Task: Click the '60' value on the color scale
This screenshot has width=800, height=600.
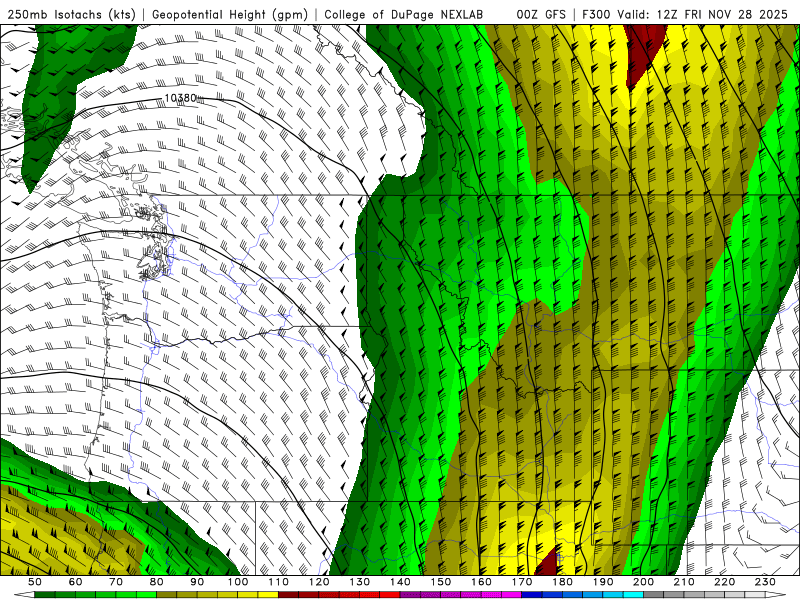Action: [x=75, y=582]
